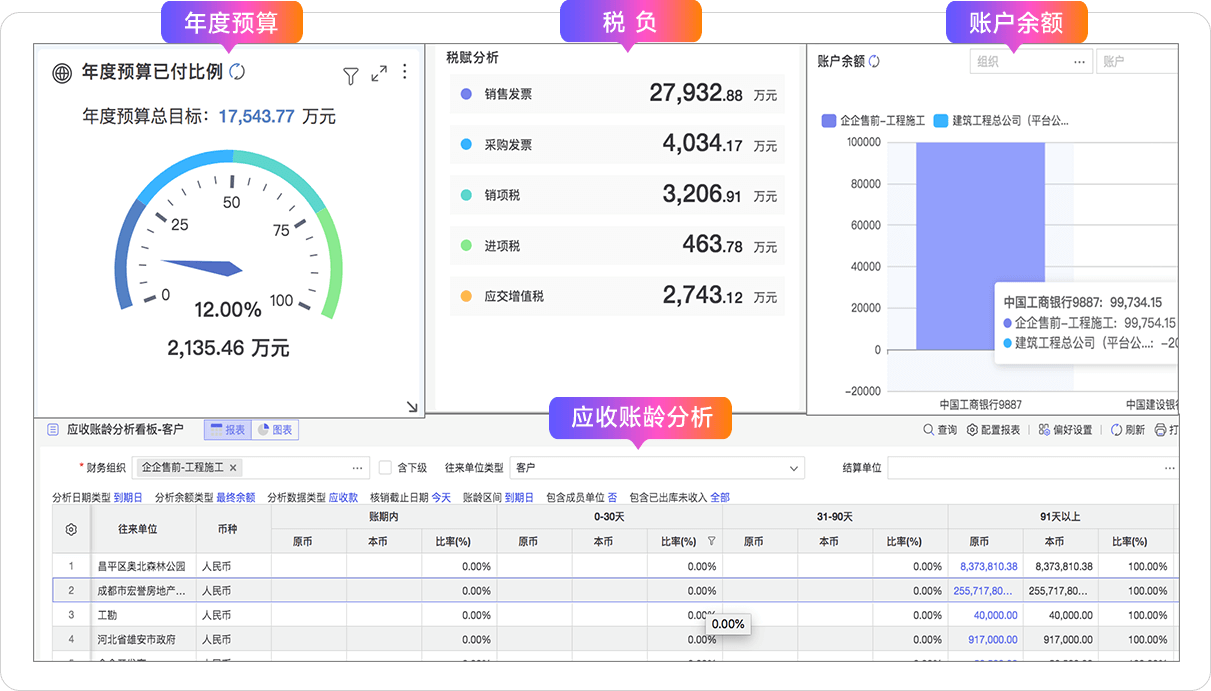Click the 刷新 refresh button in report toolbar

(1127, 430)
